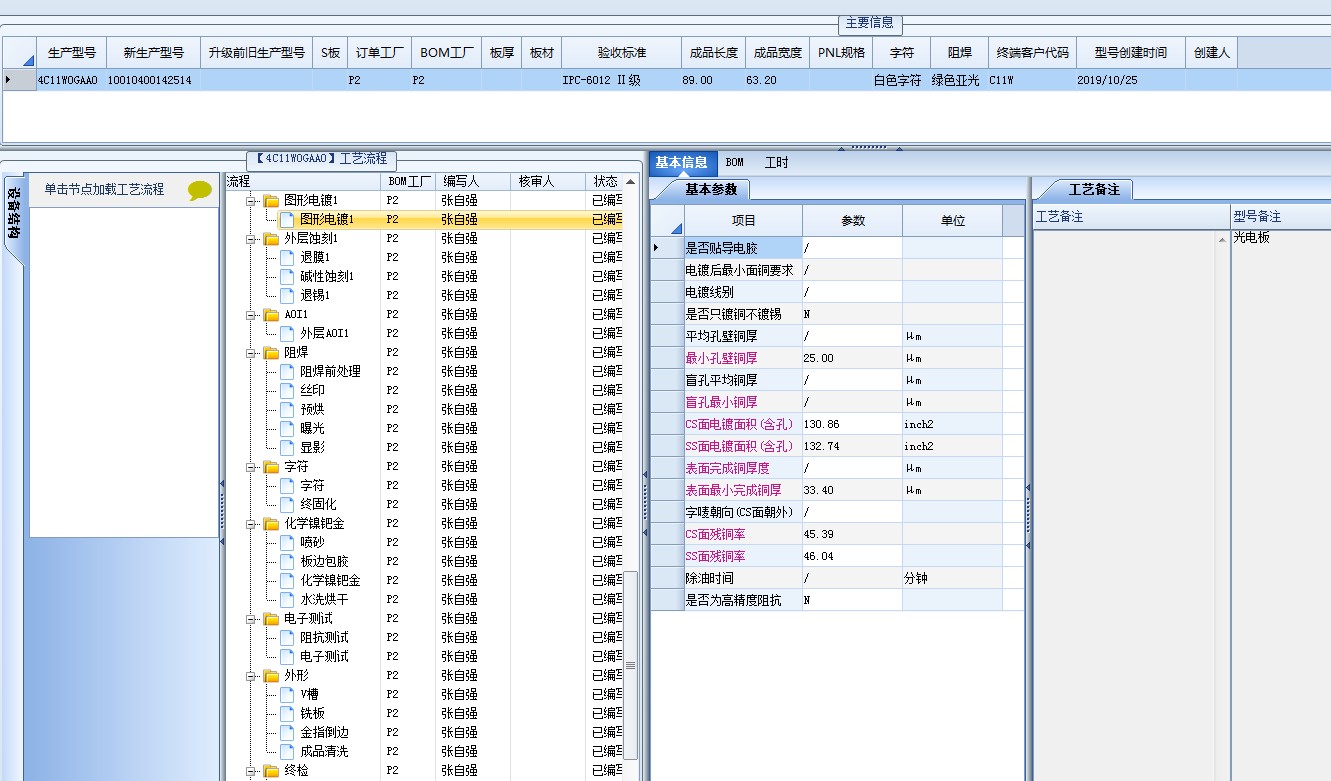Click the 终端客户代码 column header
Screen dimensions: 1331x781
1033,53
